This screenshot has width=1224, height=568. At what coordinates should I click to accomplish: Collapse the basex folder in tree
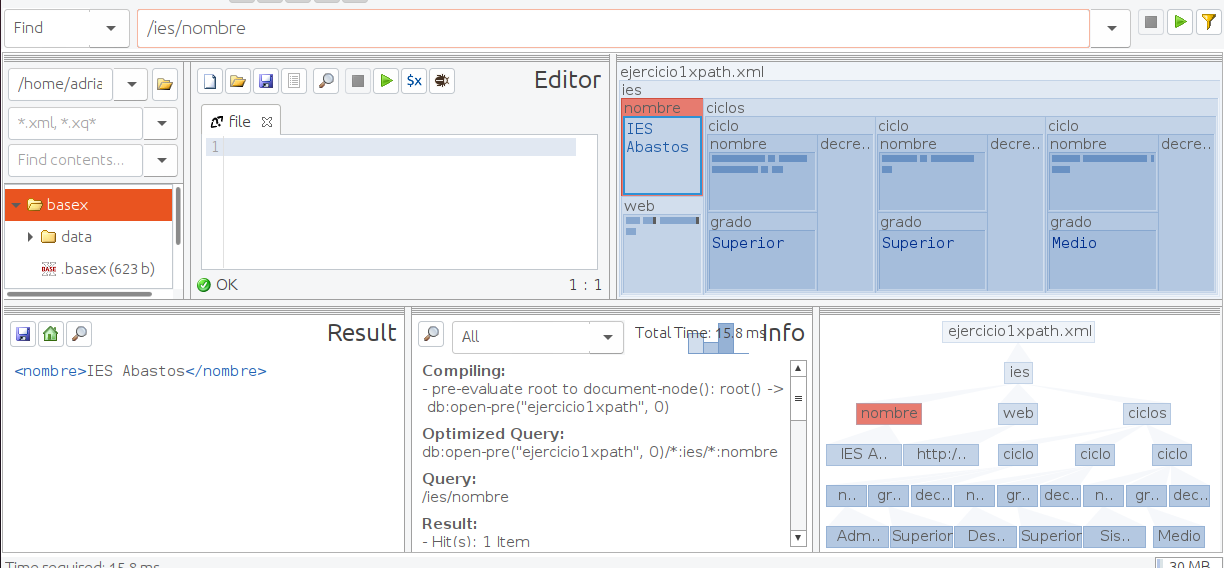[x=15, y=205]
